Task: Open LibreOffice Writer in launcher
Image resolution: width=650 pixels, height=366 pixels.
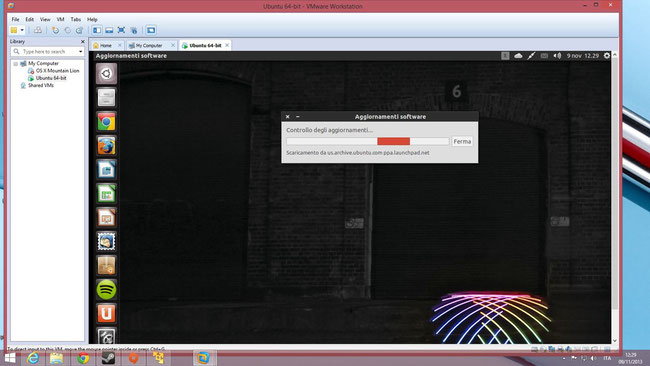Action: pyautogui.click(x=107, y=169)
